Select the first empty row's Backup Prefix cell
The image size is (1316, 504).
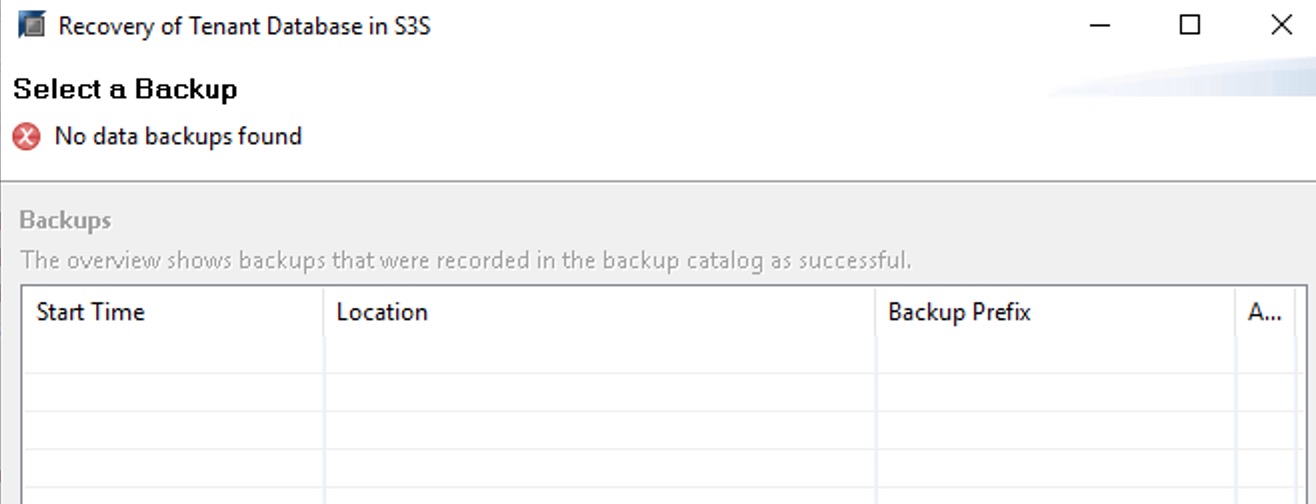tap(1055, 355)
